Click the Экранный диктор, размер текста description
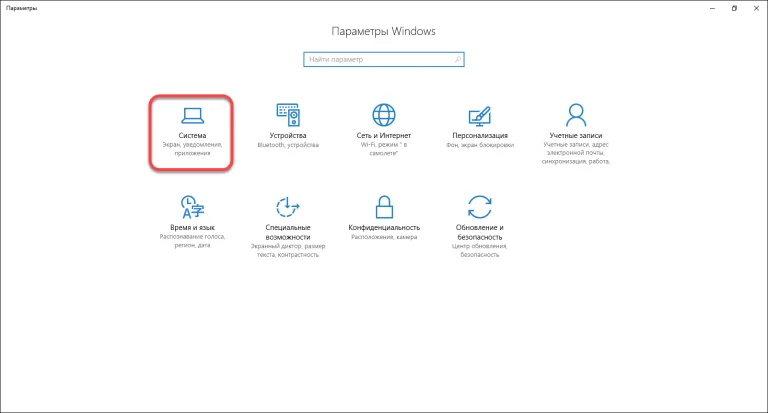 (x=288, y=250)
